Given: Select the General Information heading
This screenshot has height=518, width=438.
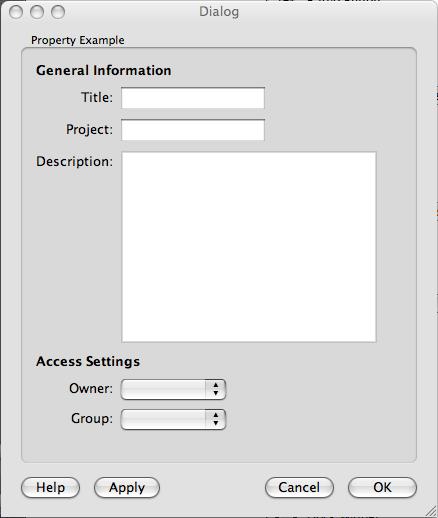Looking at the screenshot, I should coord(104,70).
